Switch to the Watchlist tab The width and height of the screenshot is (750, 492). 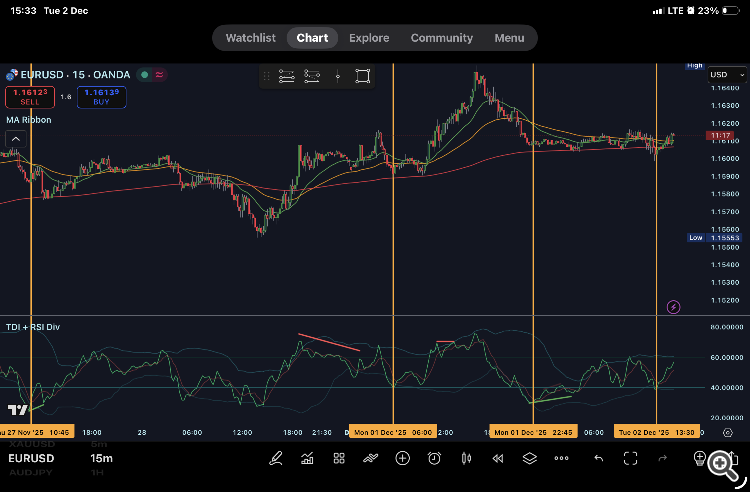coord(250,38)
